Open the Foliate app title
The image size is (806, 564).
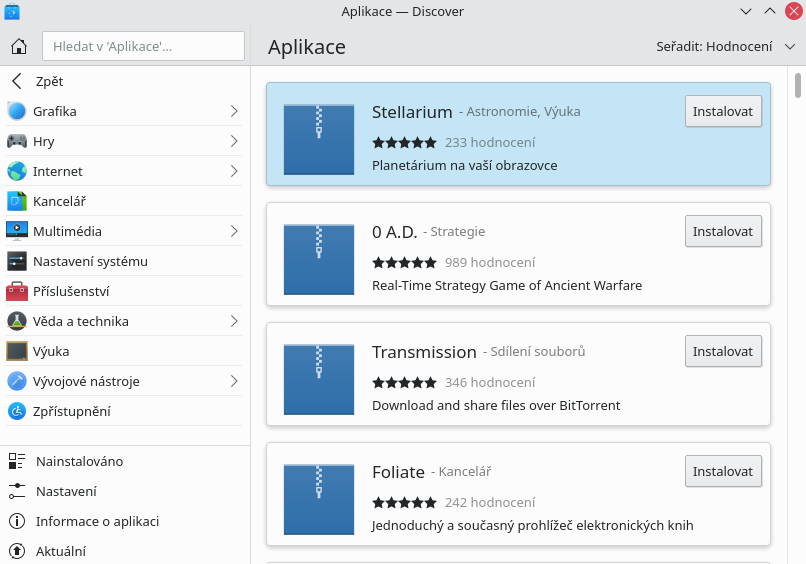[398, 472]
